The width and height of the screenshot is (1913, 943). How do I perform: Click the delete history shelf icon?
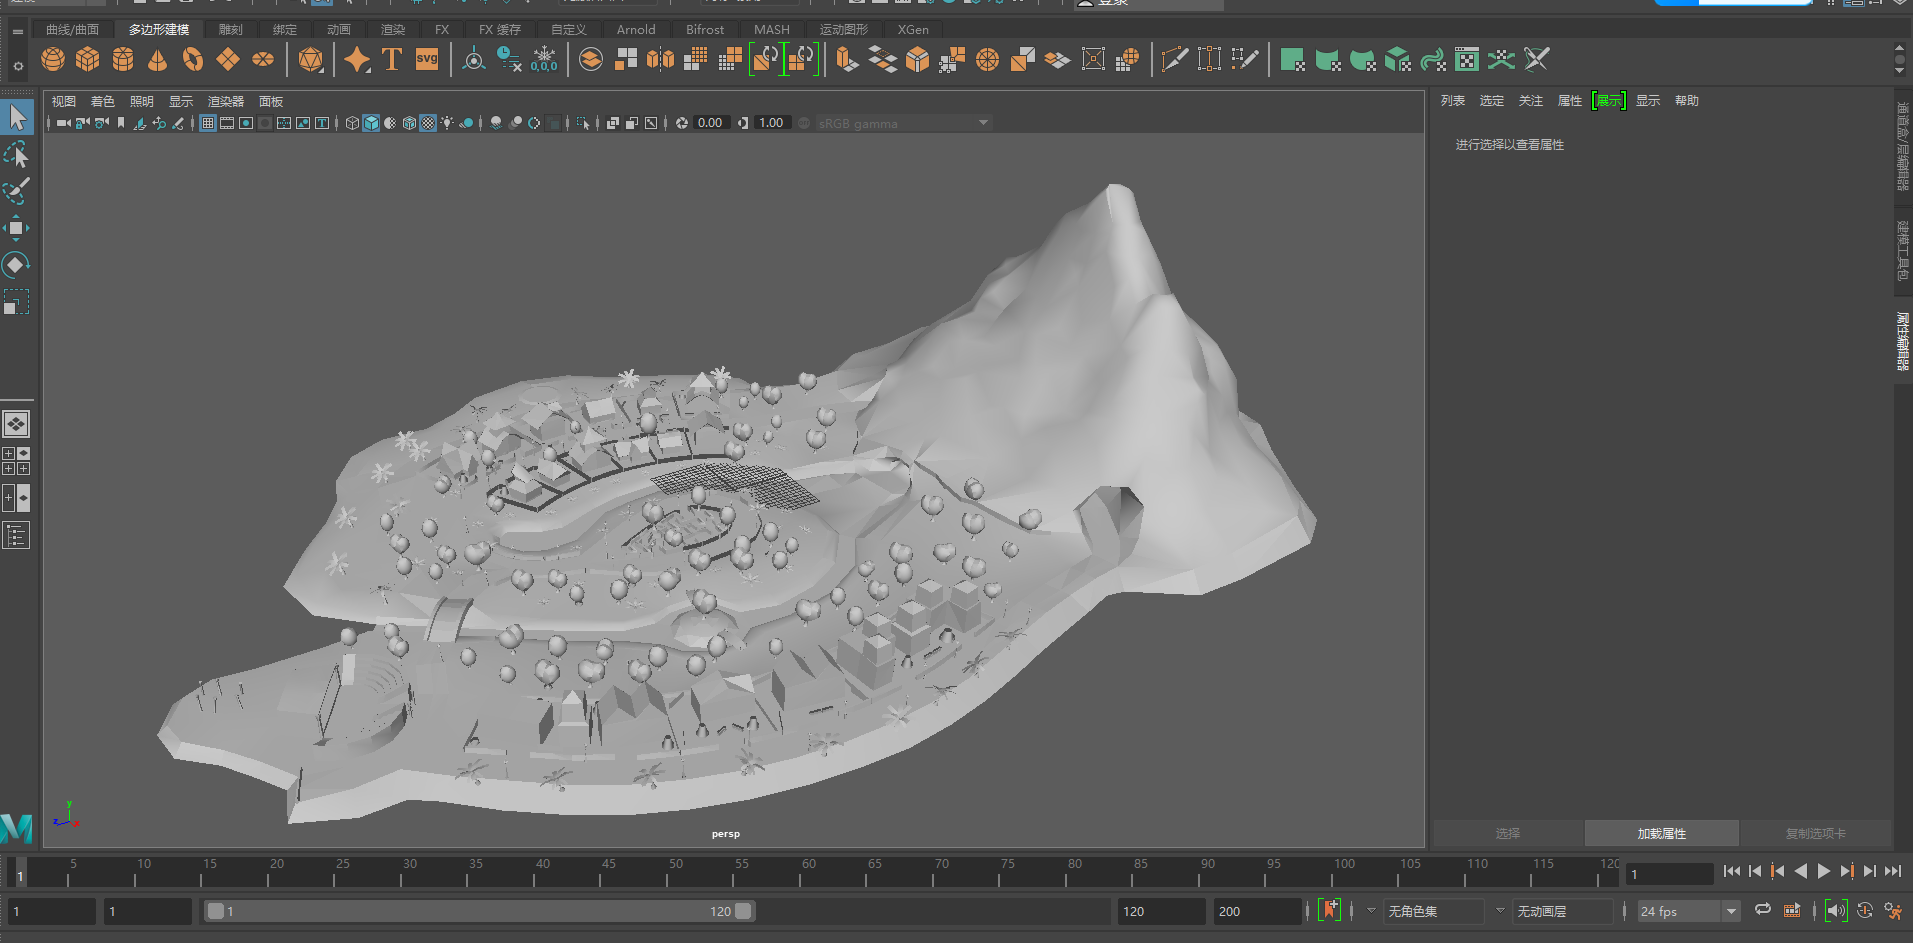pos(509,60)
